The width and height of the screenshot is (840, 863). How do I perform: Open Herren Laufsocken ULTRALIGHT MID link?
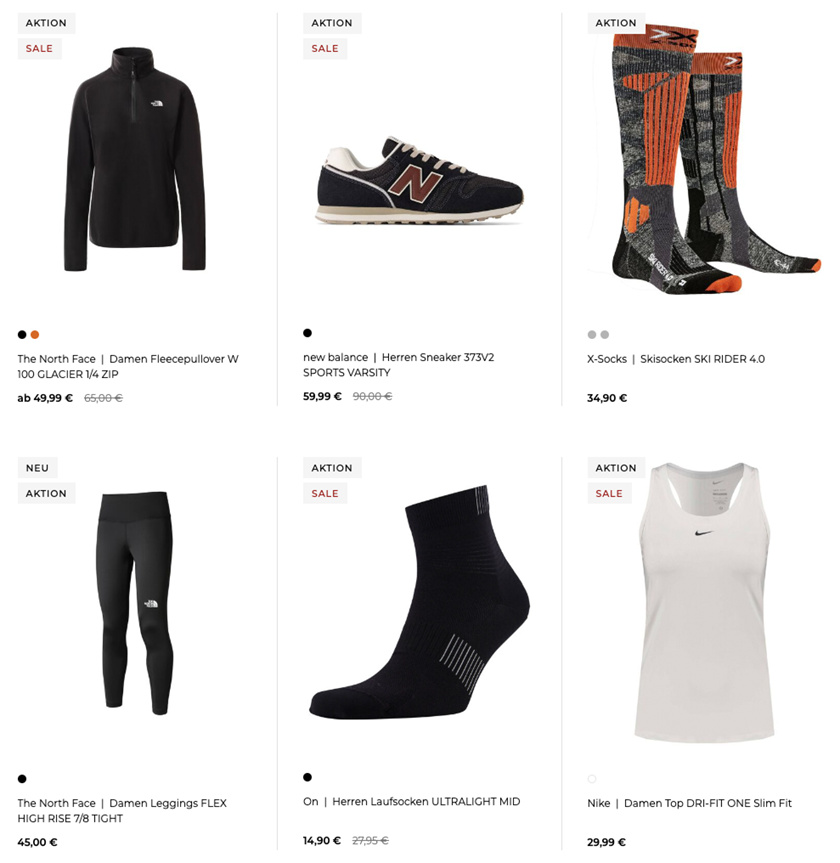coord(411,801)
